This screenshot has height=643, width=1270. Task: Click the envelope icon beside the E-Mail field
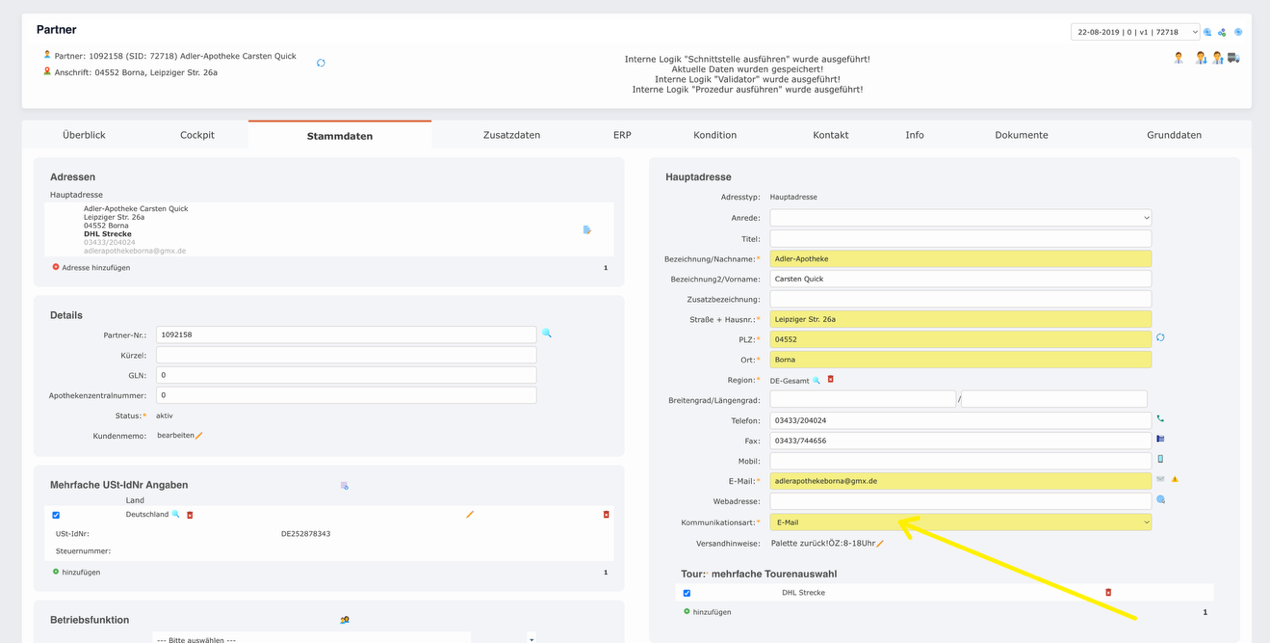(1158, 479)
